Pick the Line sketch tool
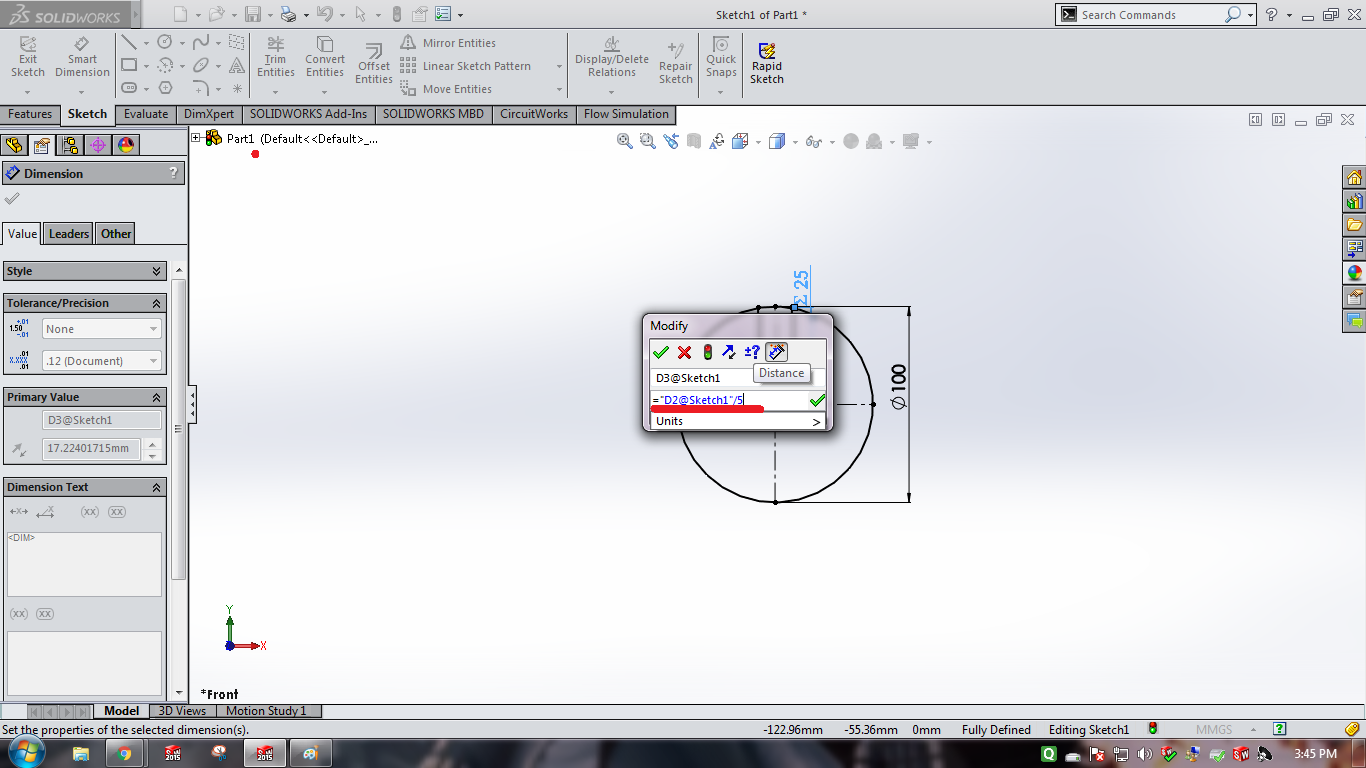This screenshot has height=768, width=1366. click(128, 43)
